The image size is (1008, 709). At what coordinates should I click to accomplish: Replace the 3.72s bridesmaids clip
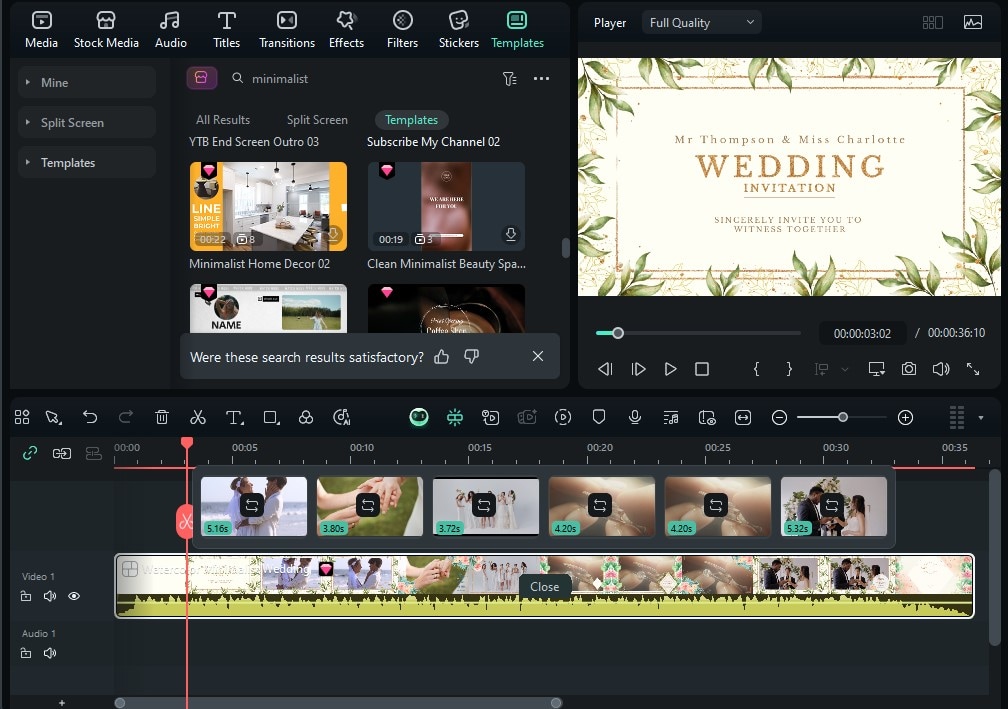pos(483,506)
